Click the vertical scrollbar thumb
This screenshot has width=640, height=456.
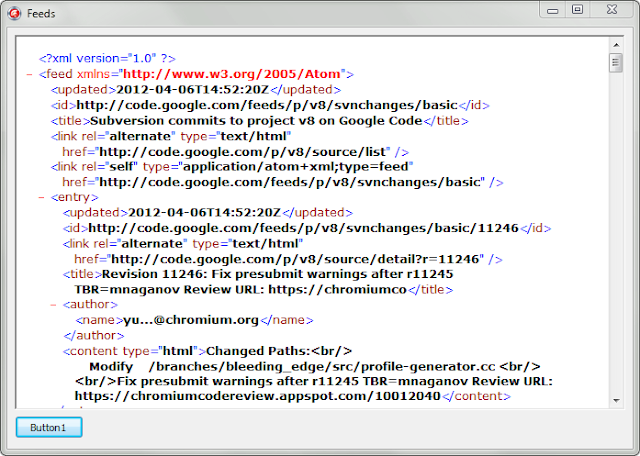[x=616, y=62]
